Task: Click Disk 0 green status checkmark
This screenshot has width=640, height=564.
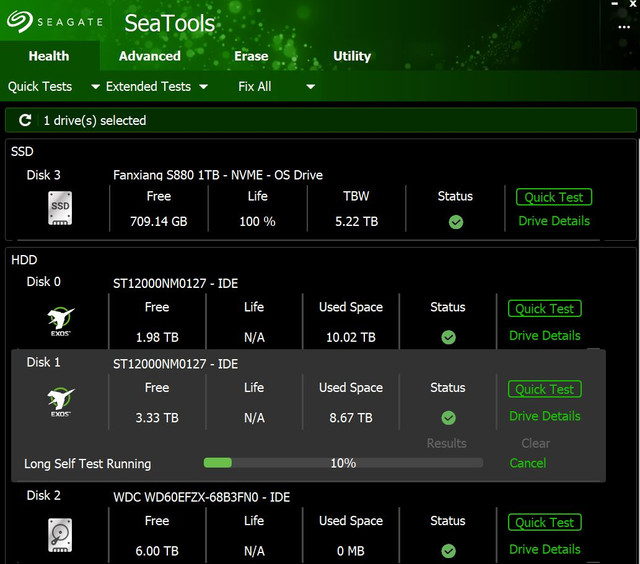Action: coord(448,337)
